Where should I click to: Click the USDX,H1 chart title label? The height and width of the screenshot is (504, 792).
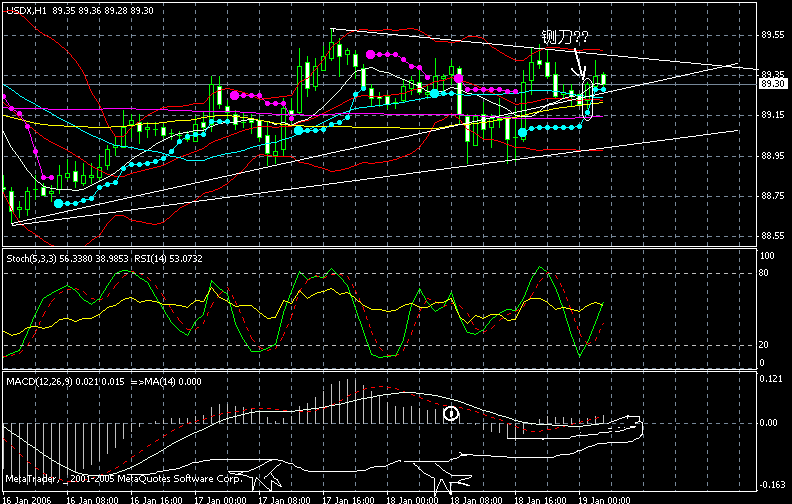coord(26,11)
